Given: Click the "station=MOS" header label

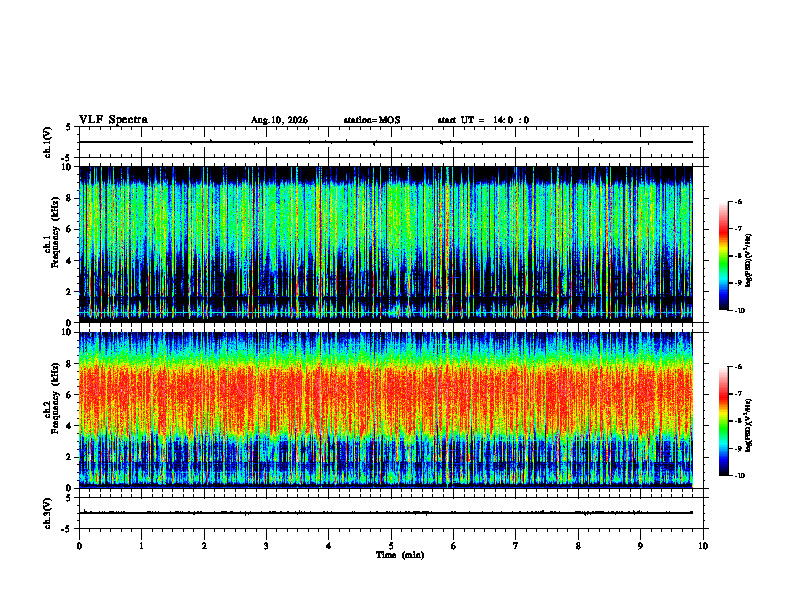Looking at the screenshot, I should (372, 120).
